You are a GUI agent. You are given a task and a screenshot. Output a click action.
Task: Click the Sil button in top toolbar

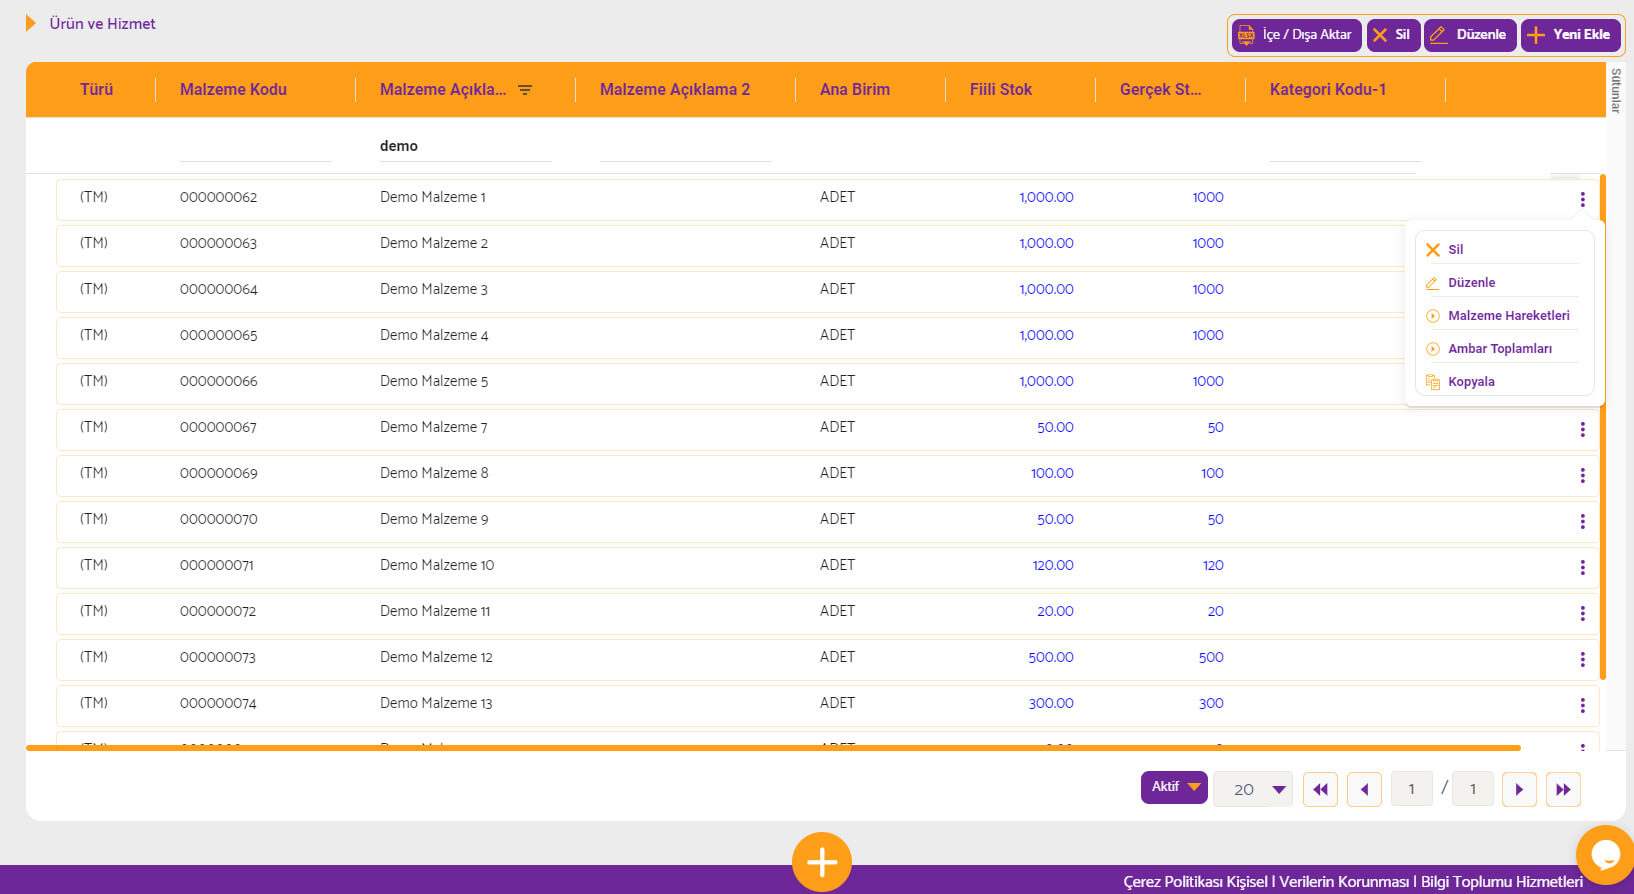pos(1393,35)
